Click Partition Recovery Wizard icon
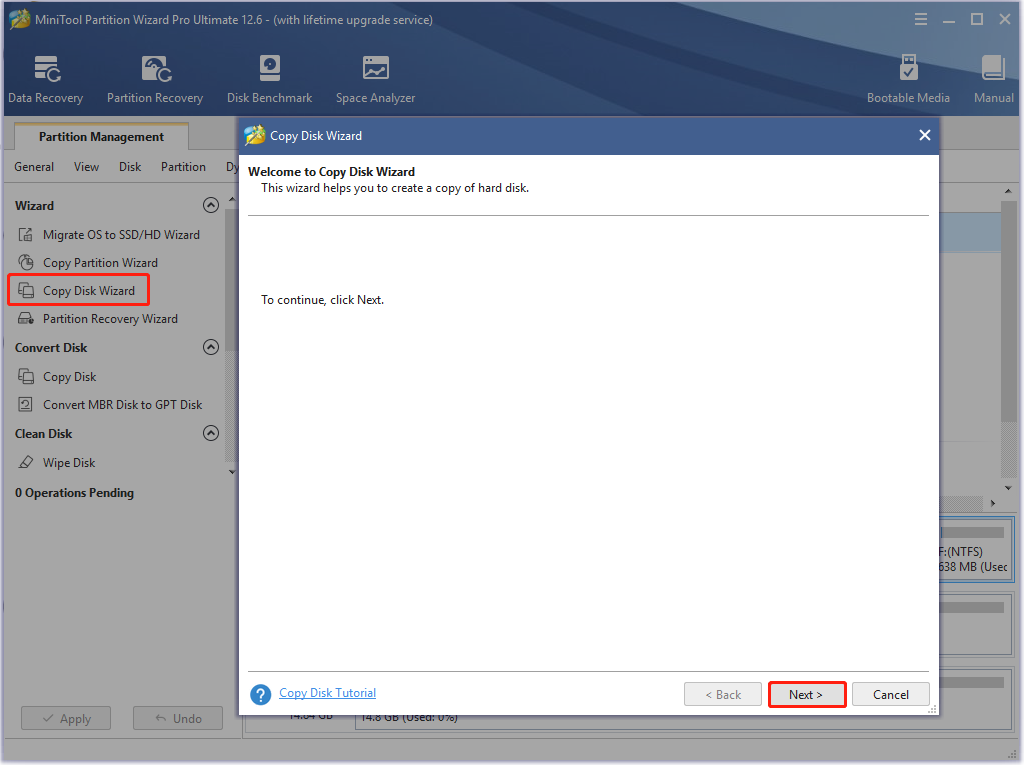This screenshot has width=1025, height=767. 25,318
